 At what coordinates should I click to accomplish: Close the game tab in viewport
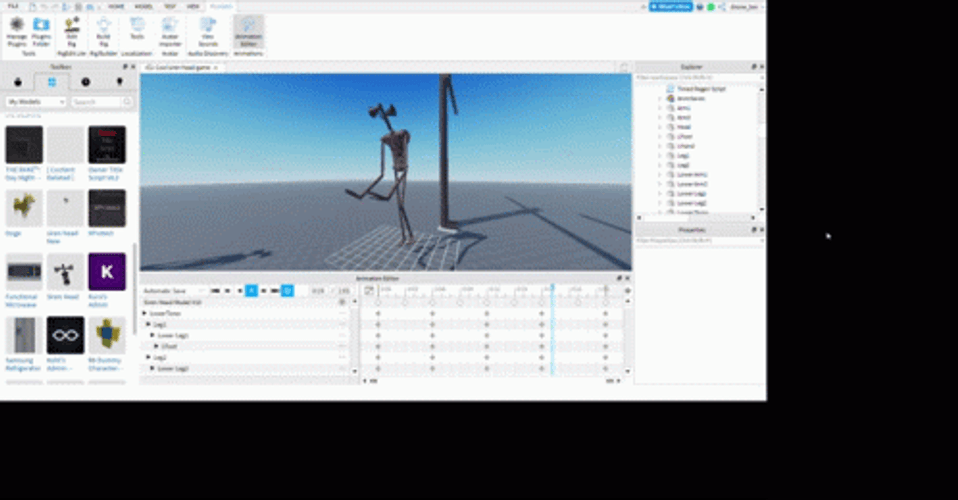216,67
